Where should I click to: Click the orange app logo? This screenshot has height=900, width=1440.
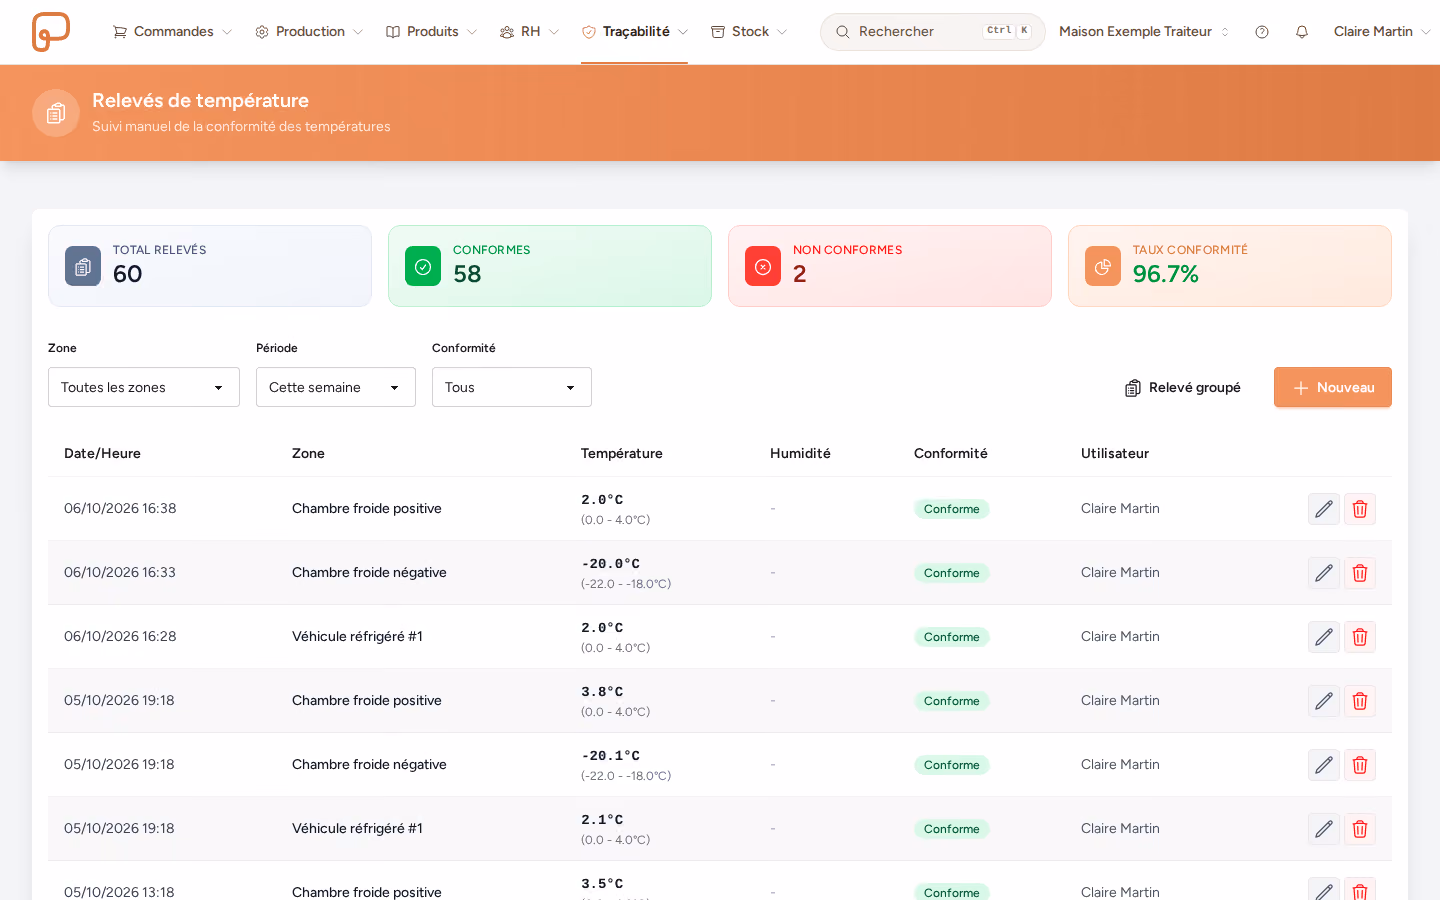51,32
